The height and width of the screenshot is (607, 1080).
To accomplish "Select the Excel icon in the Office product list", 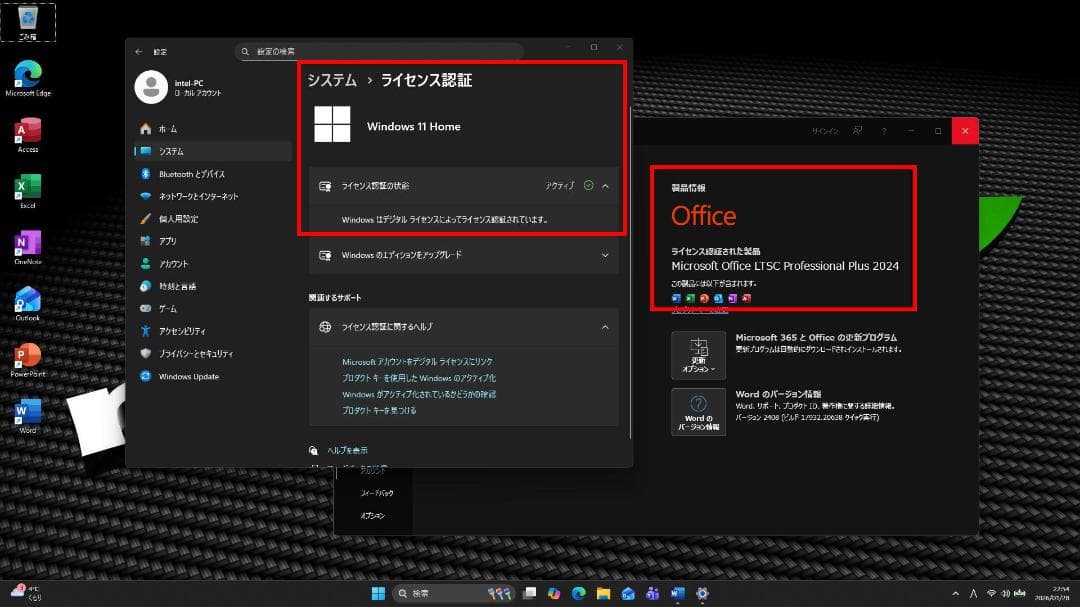I will point(690,297).
